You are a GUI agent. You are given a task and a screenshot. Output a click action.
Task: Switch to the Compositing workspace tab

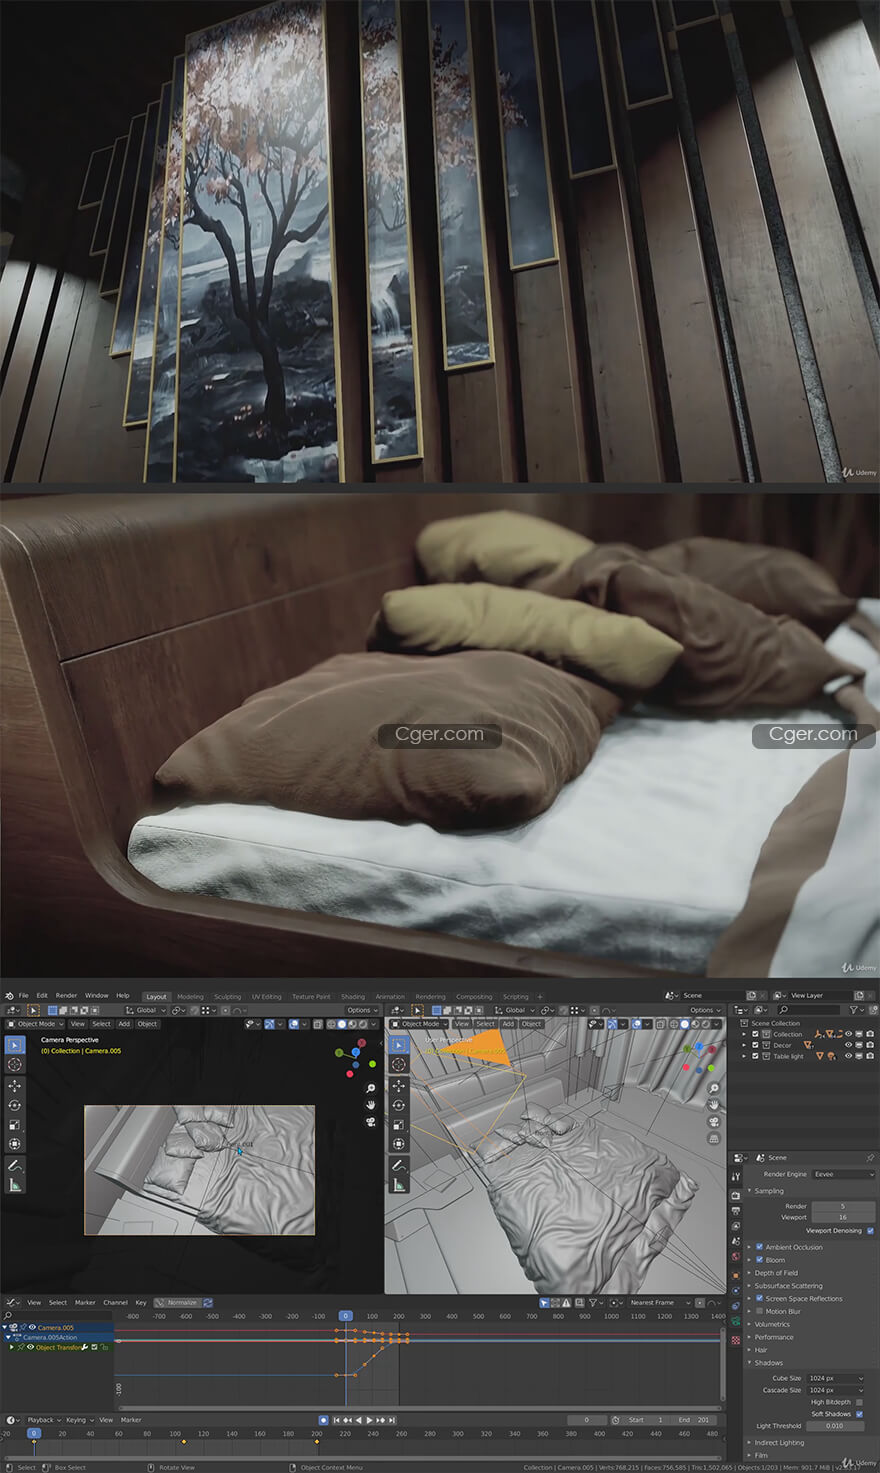474,997
